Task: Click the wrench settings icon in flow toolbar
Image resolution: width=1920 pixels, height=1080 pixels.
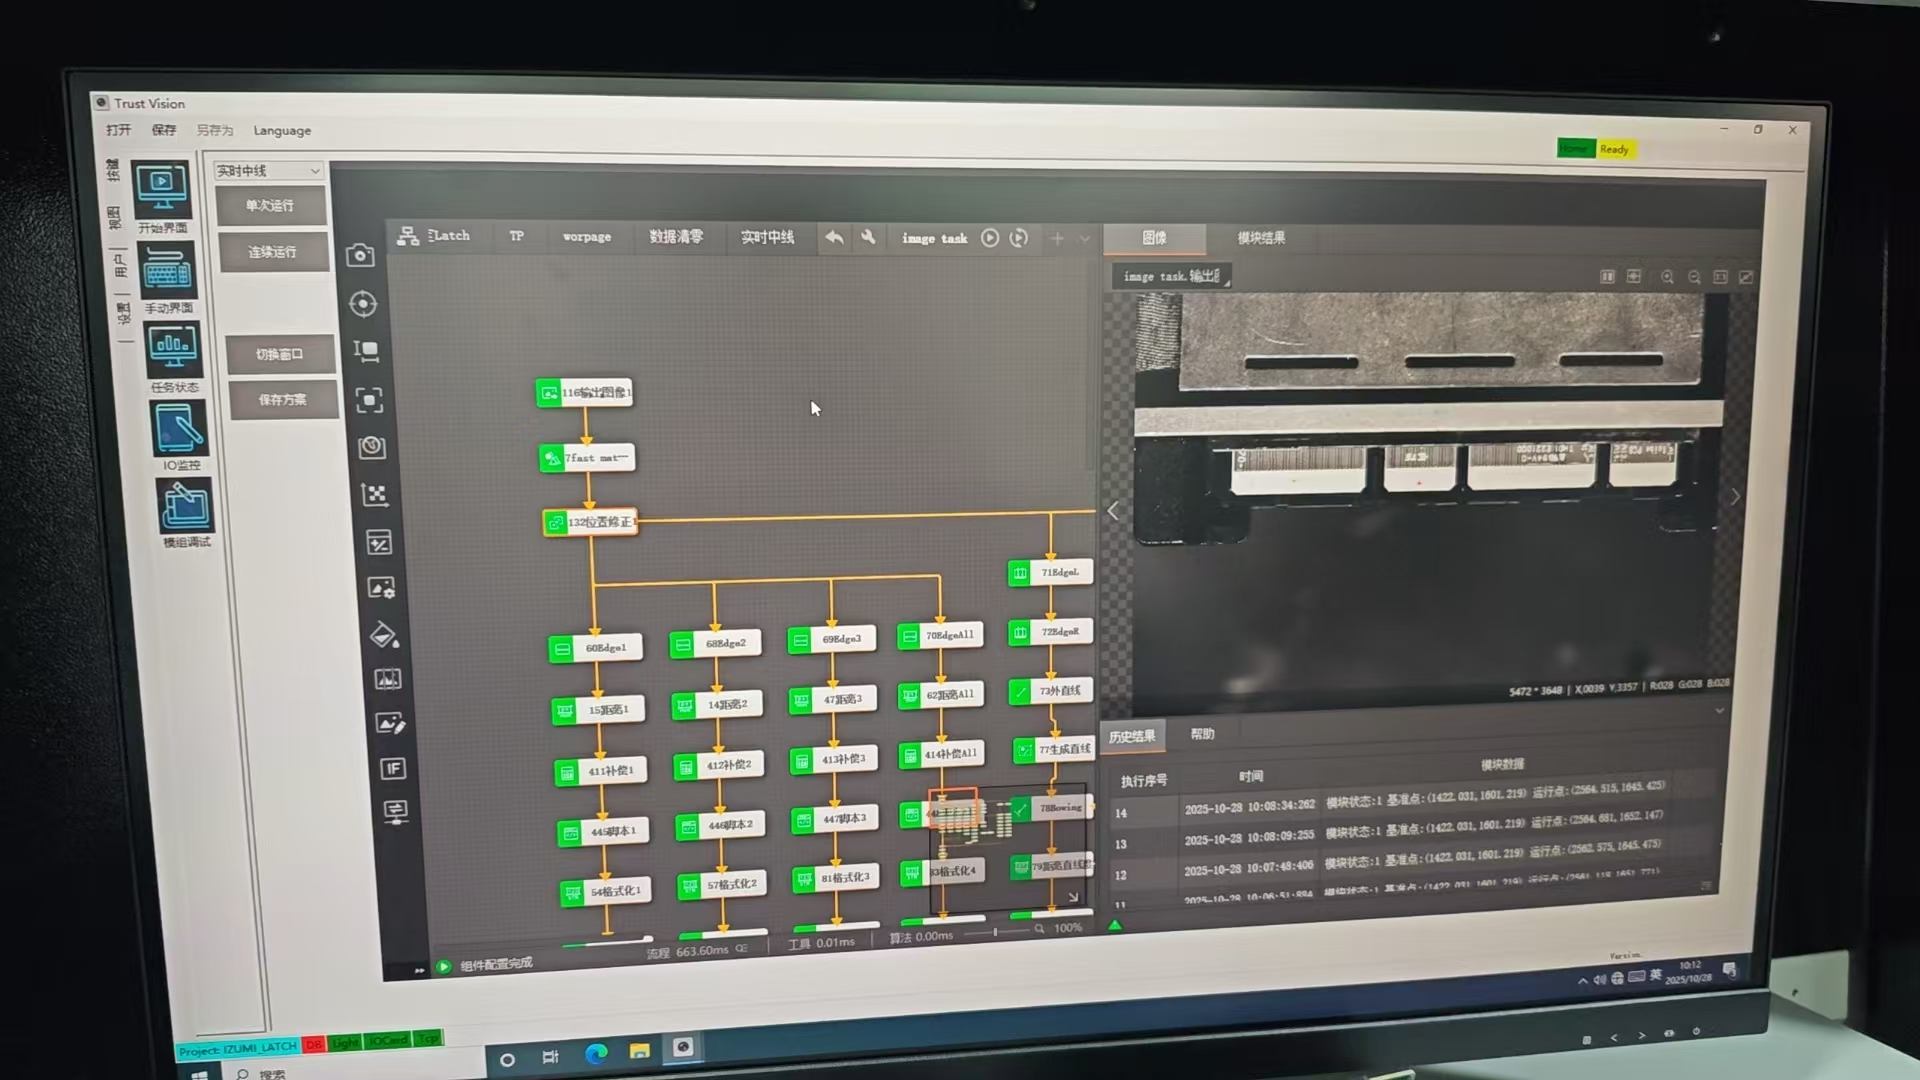Action: pos(868,237)
